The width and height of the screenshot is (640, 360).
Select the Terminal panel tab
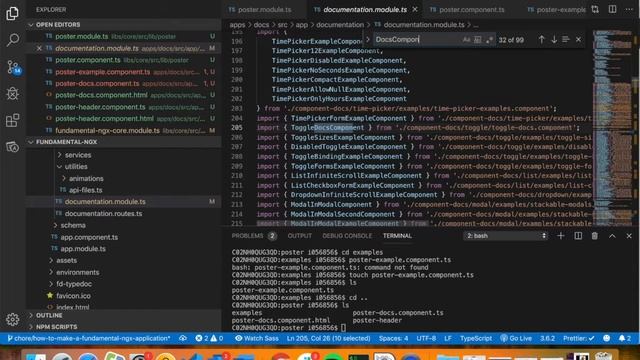coord(397,236)
